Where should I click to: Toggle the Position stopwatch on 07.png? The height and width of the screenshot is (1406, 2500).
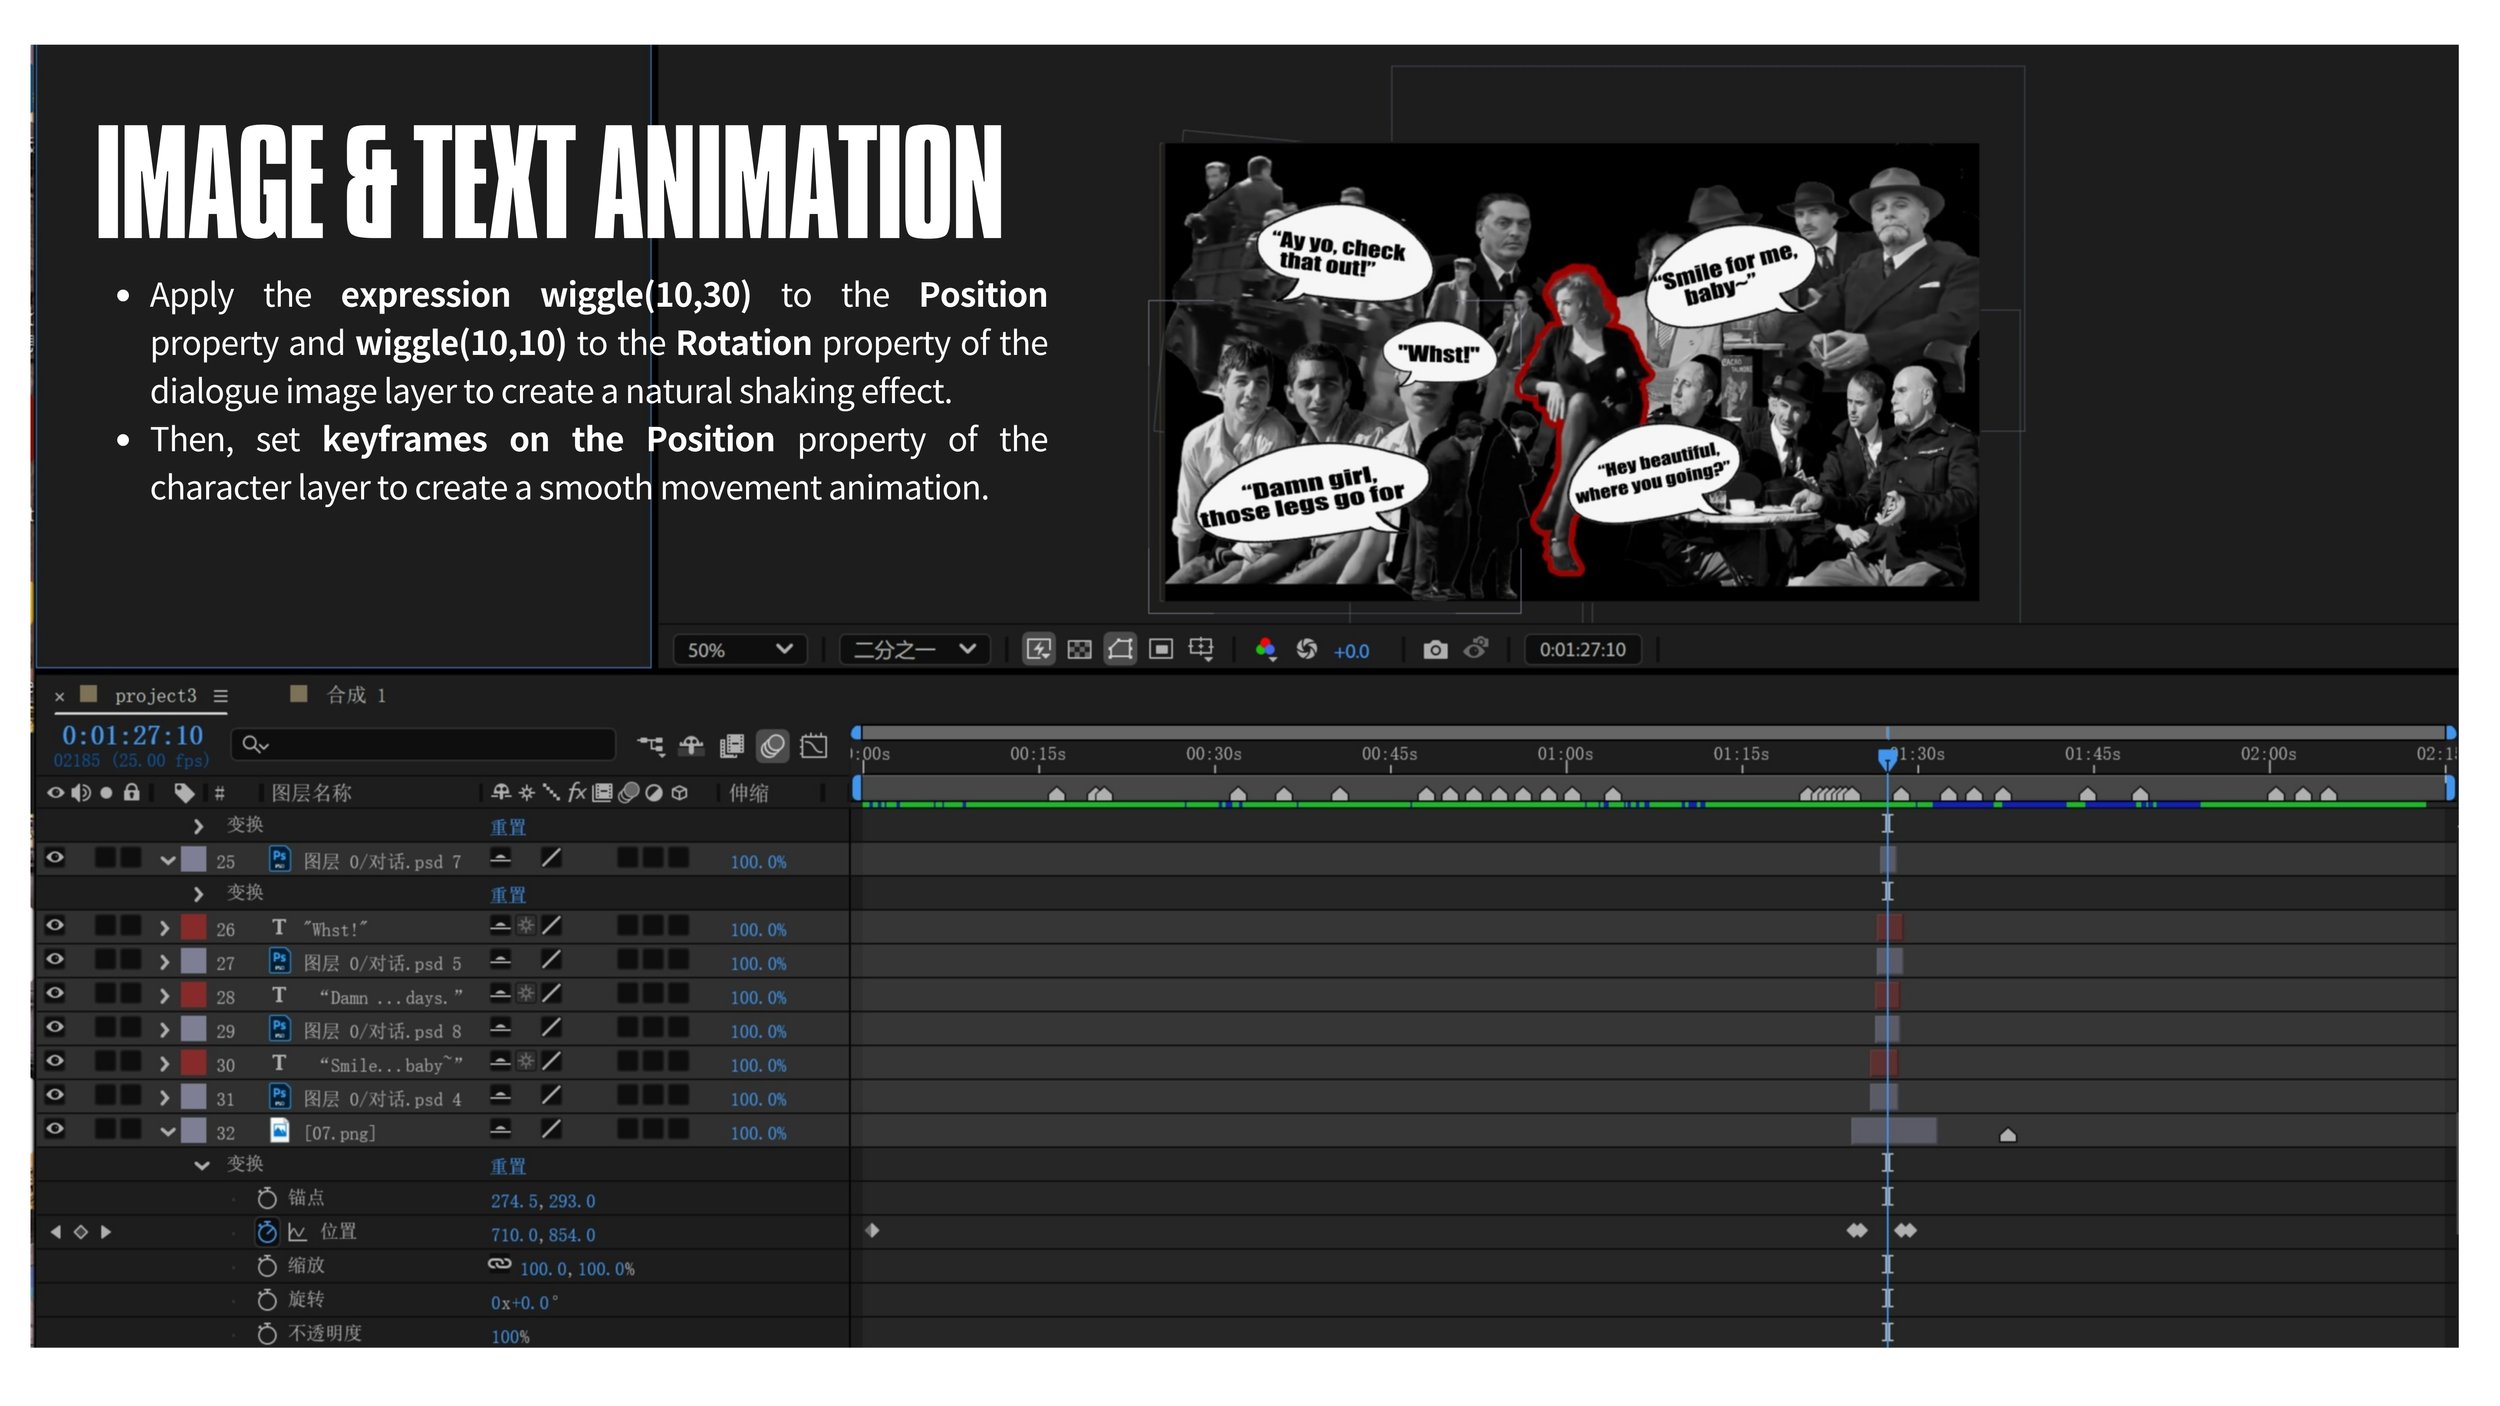click(266, 1232)
